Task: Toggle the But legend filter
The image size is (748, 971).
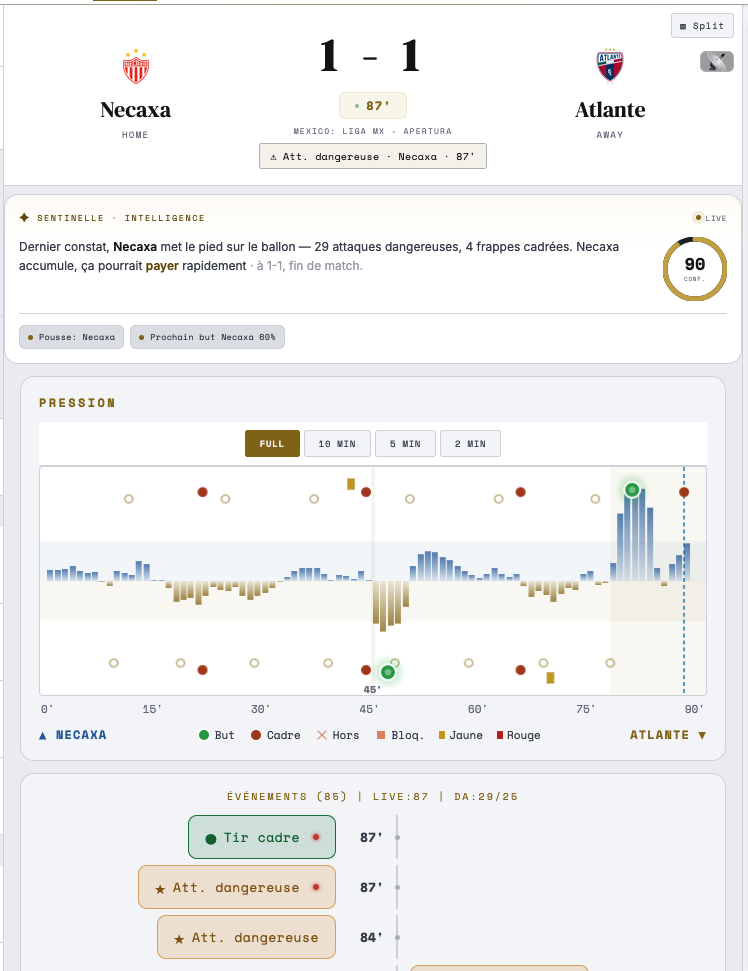Action: (x=217, y=735)
